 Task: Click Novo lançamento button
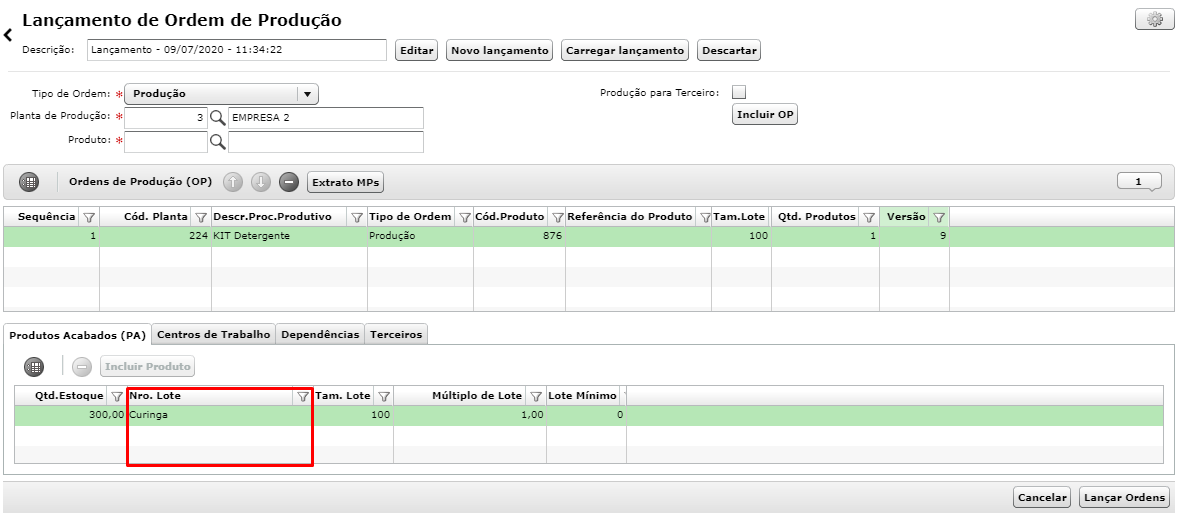(x=500, y=50)
